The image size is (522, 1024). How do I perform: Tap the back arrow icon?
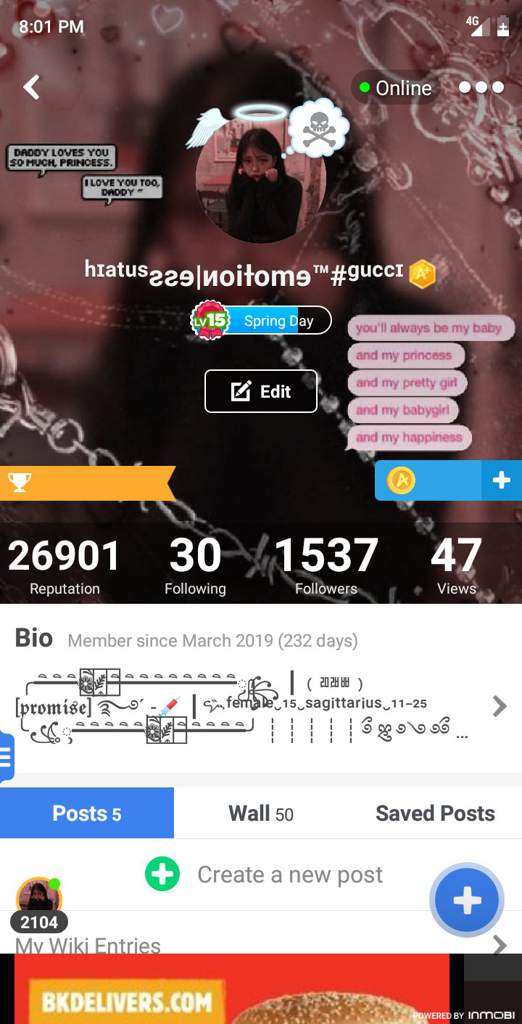[x=31, y=87]
